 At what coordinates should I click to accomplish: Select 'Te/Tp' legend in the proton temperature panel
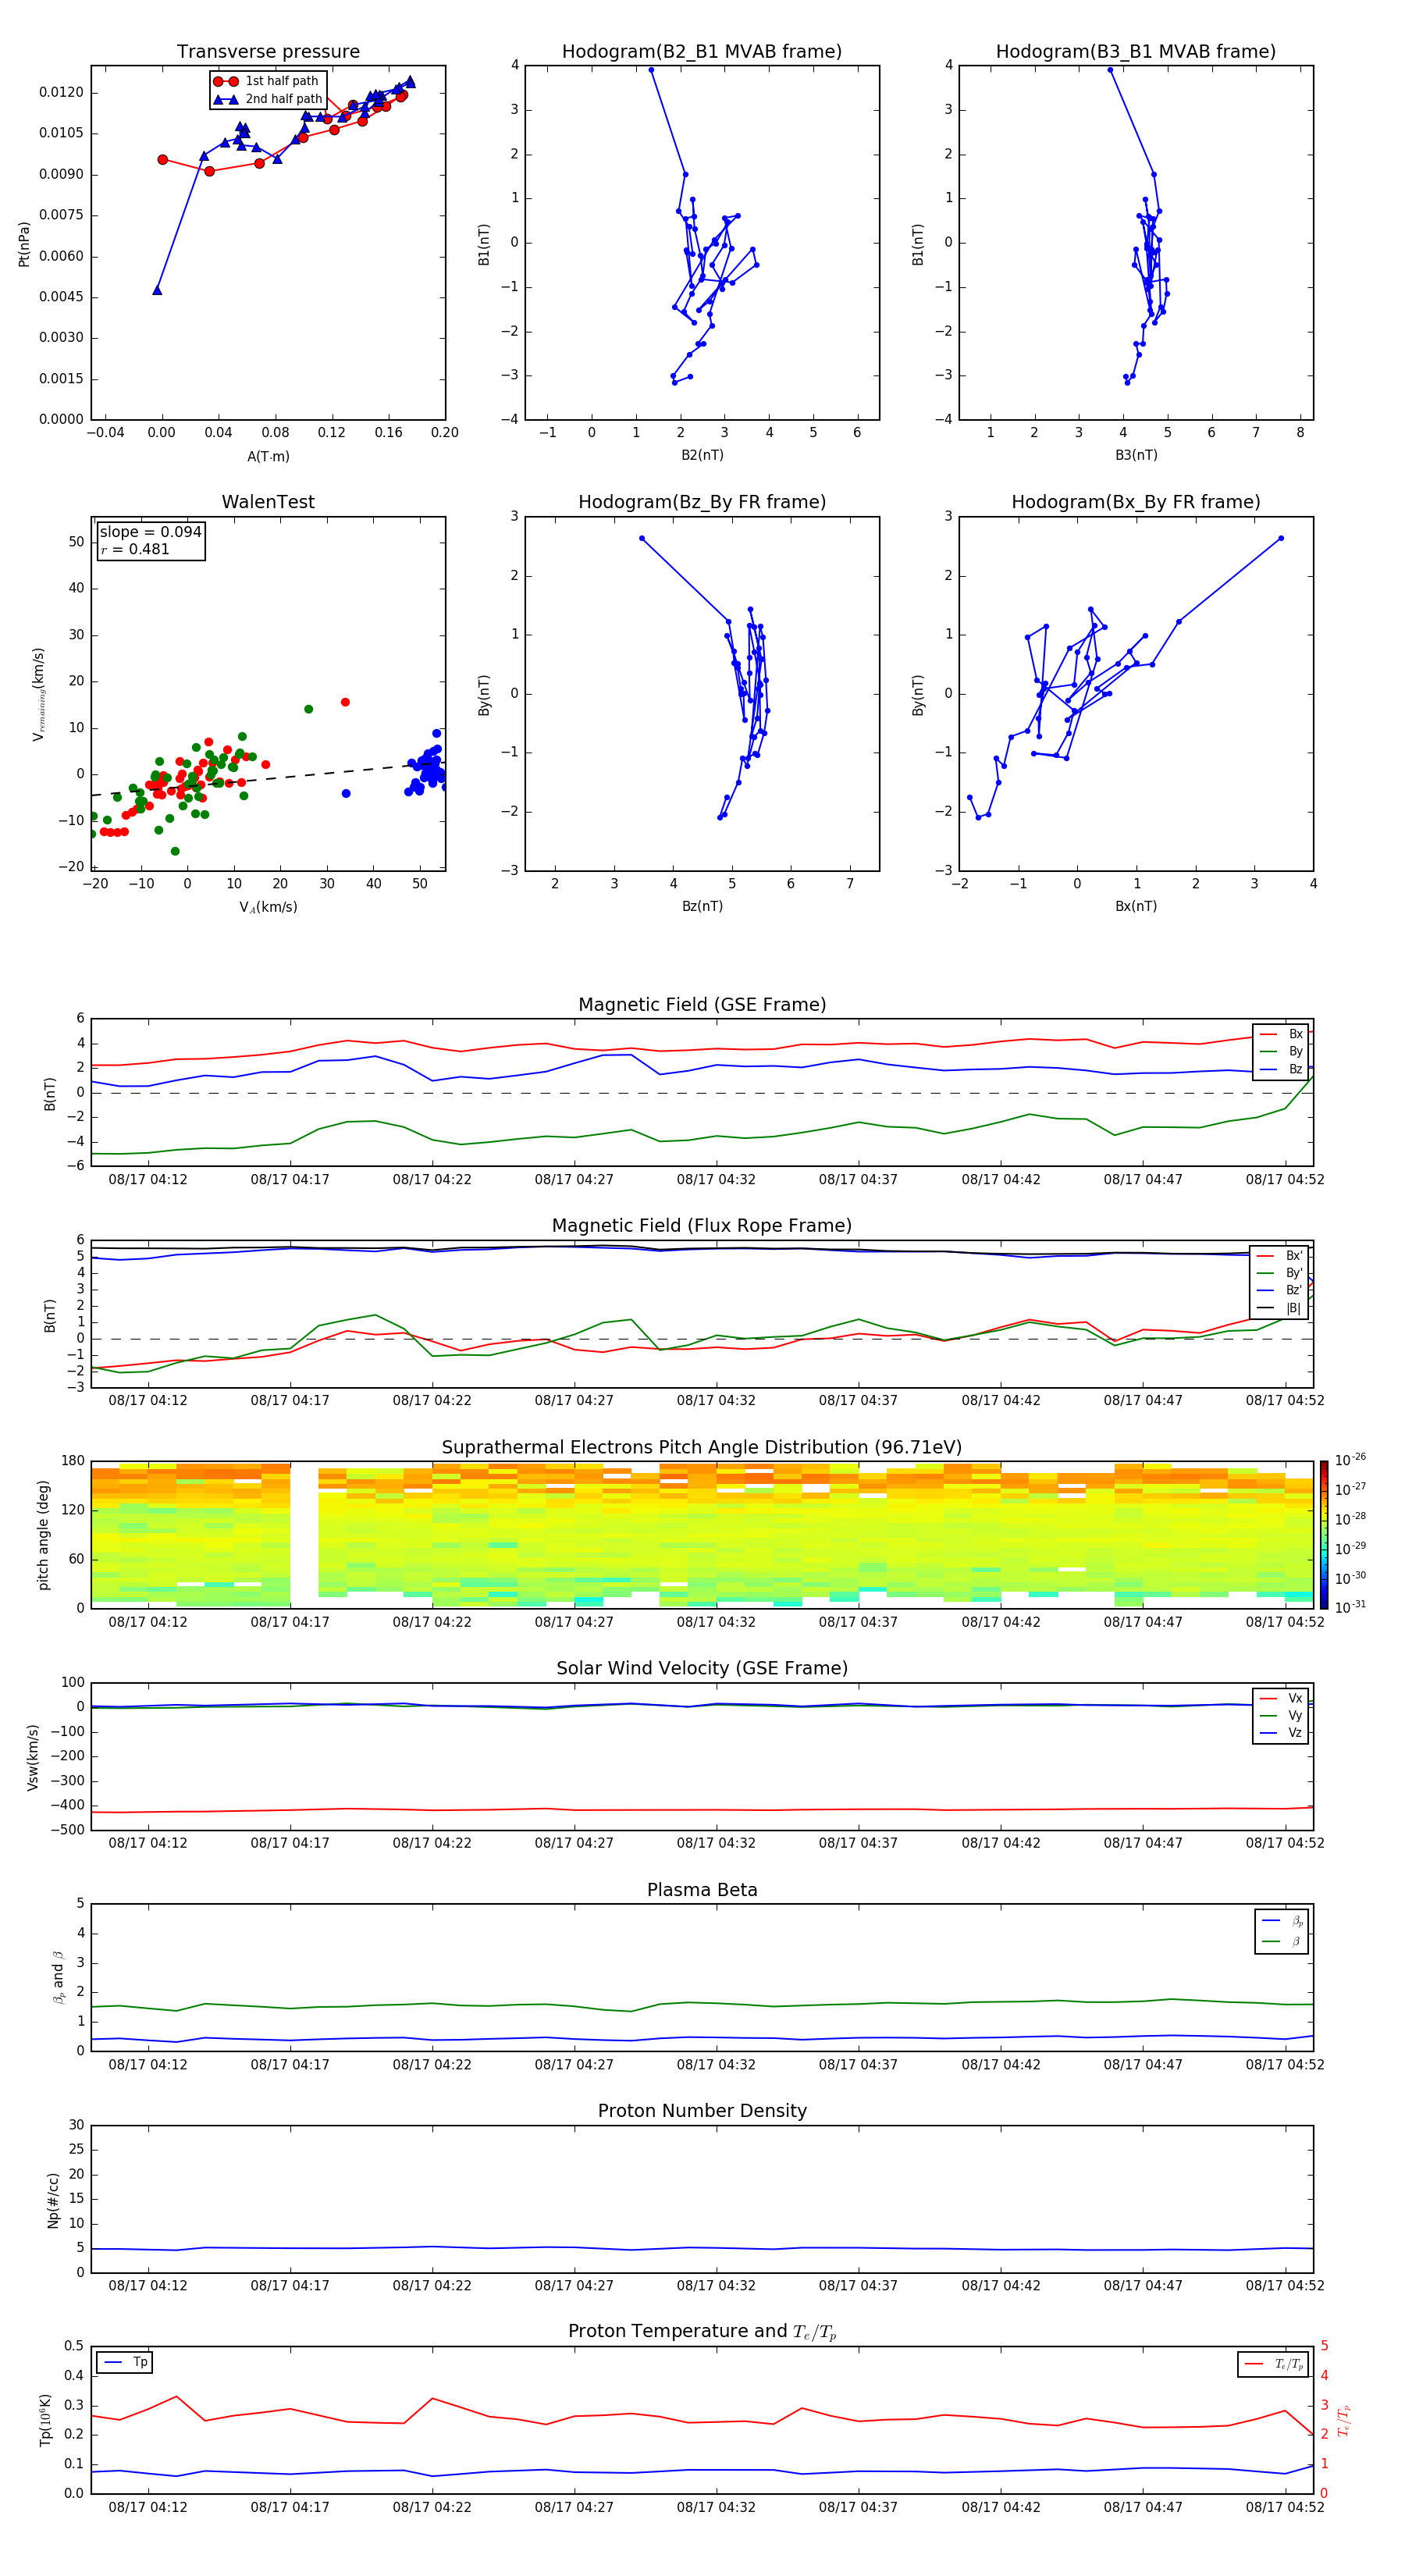[x=1274, y=2364]
